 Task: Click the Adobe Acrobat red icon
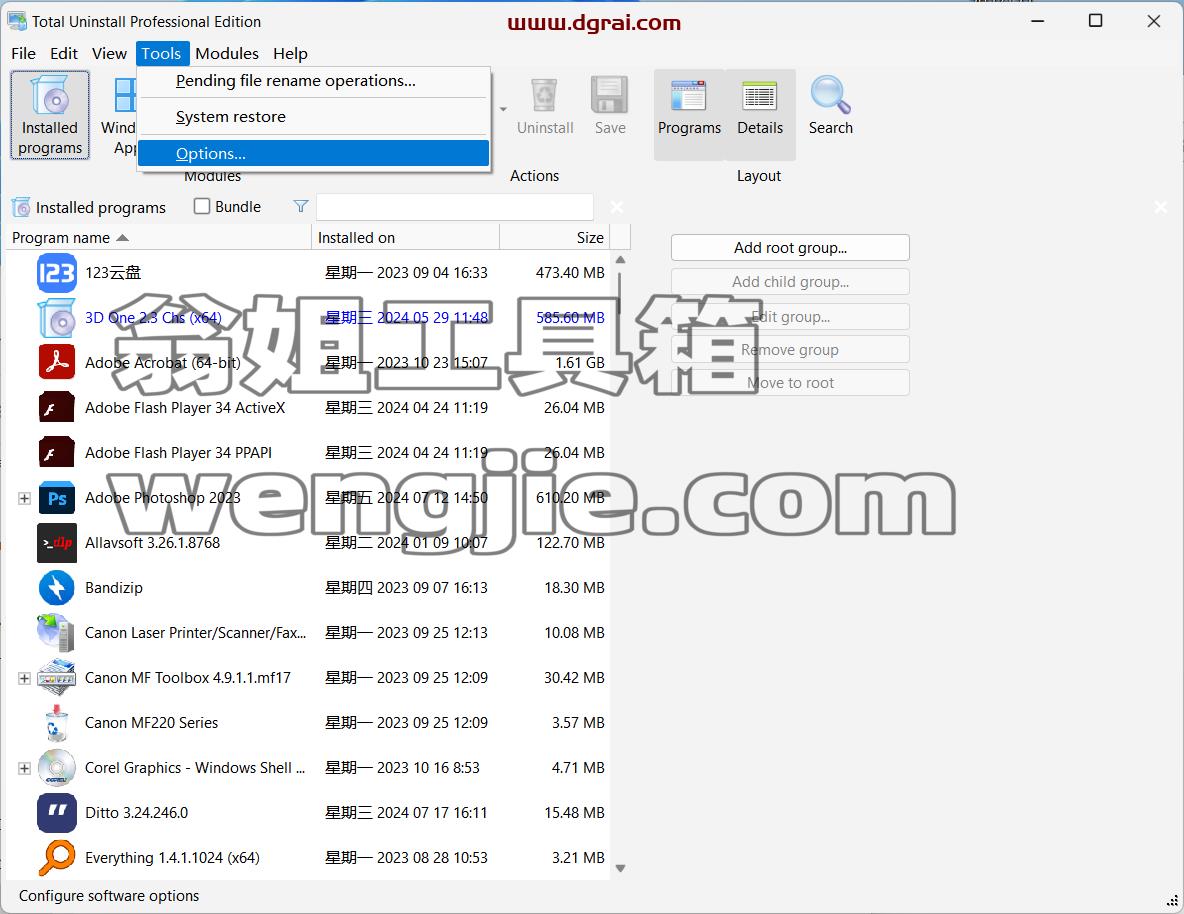[x=57, y=363]
